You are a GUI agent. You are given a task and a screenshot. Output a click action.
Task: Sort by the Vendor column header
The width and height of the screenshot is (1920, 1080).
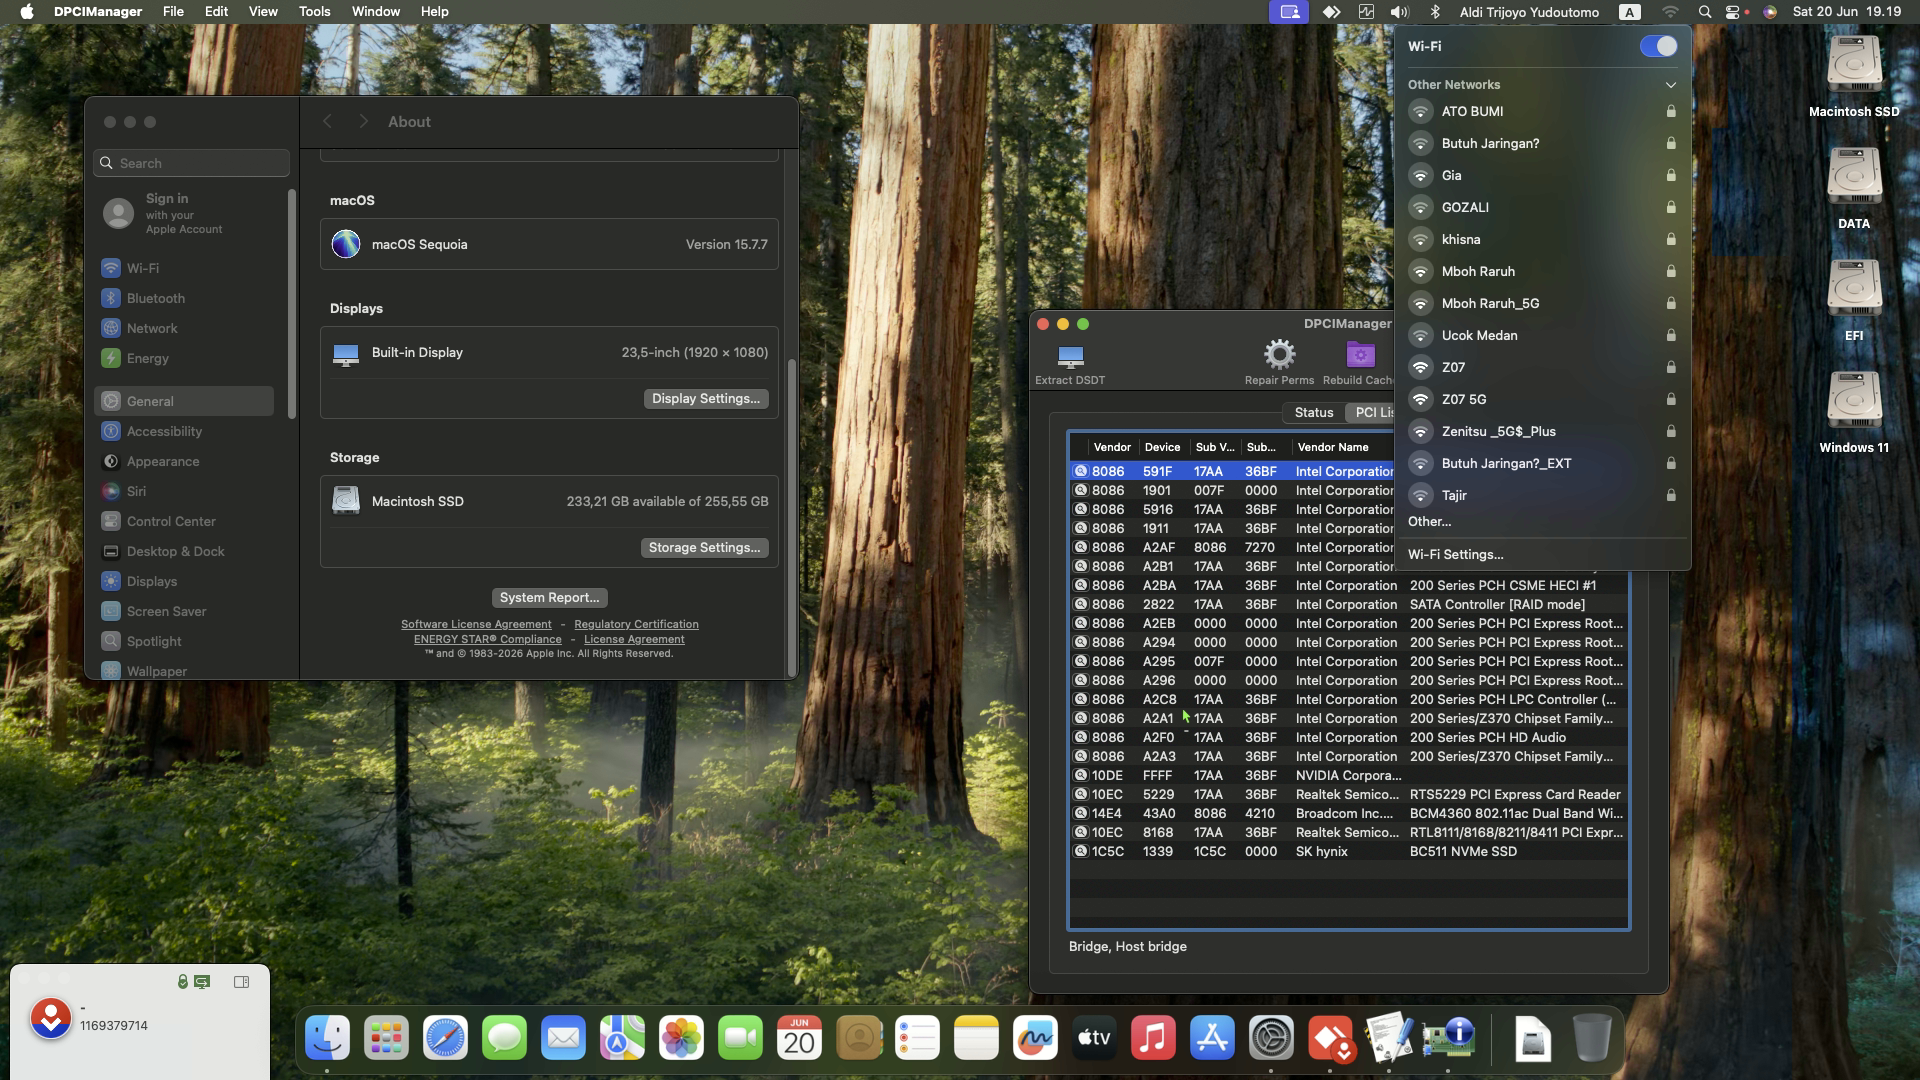coord(1111,447)
